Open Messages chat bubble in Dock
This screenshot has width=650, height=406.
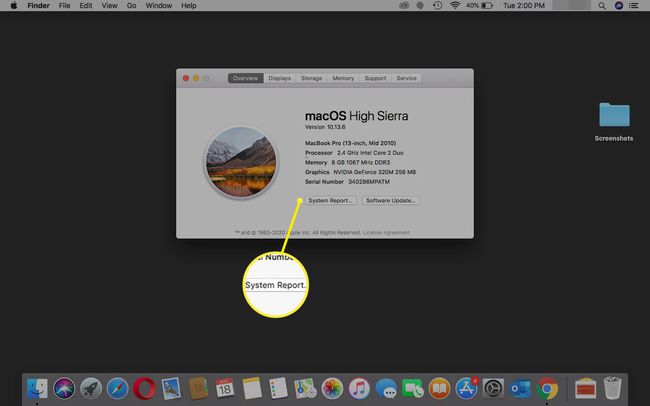pos(386,389)
